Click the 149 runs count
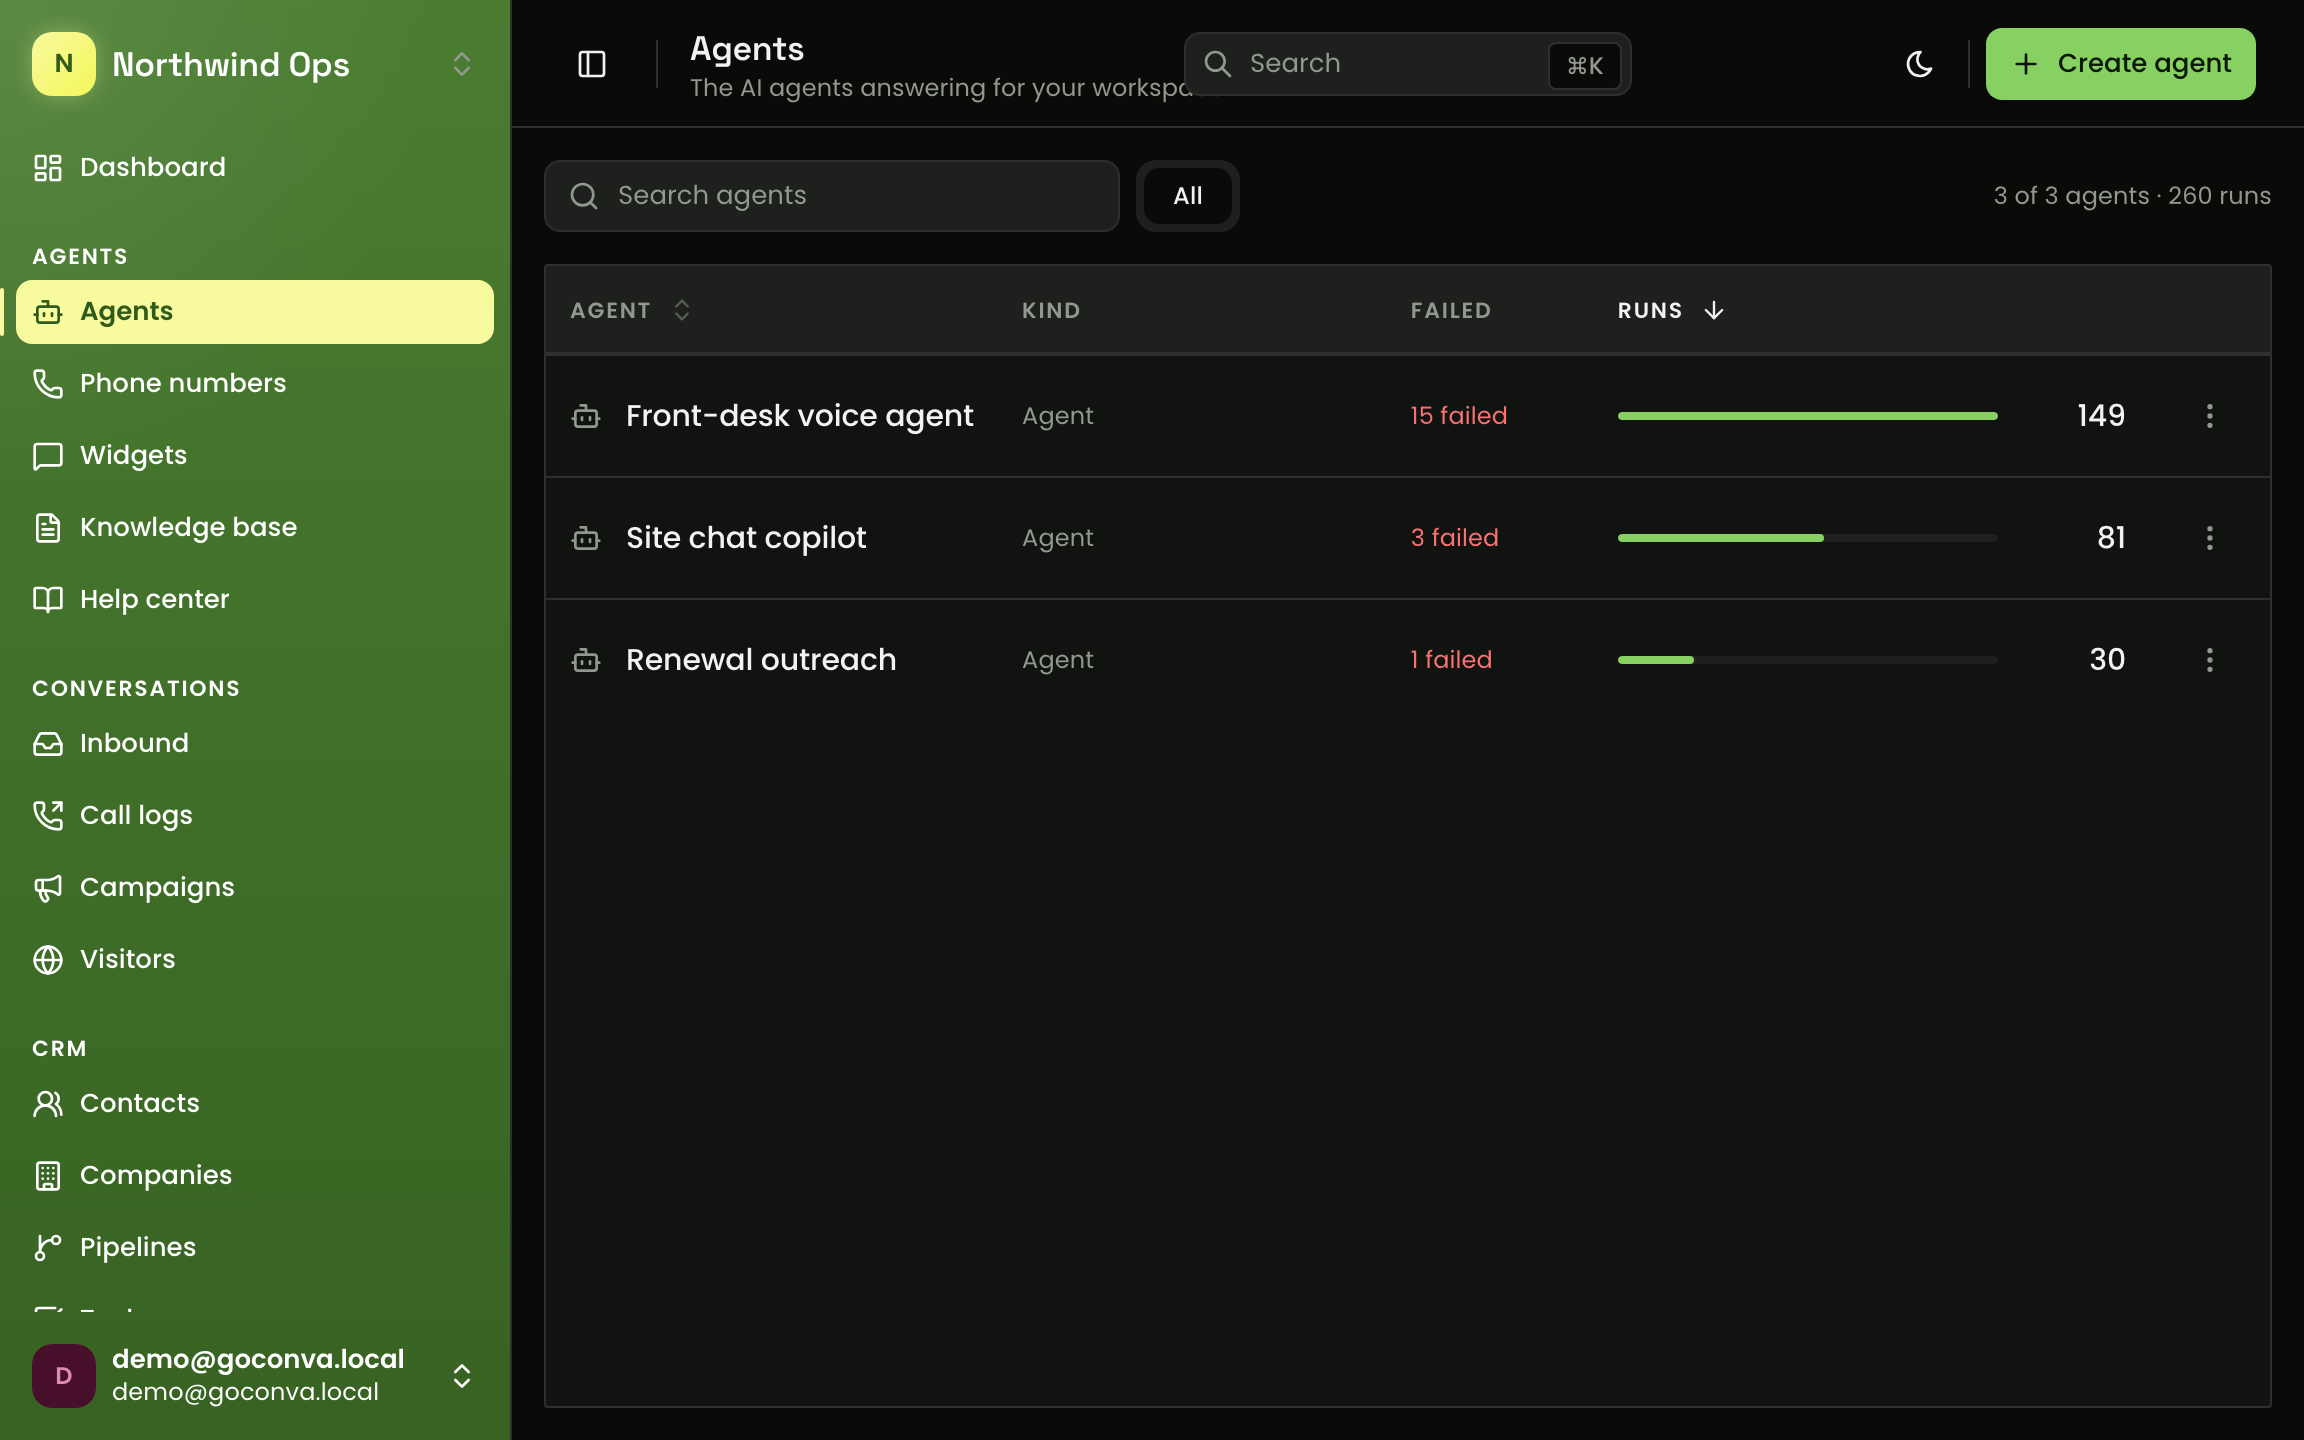Screen dimensions: 2304x1440 (x=2101, y=416)
